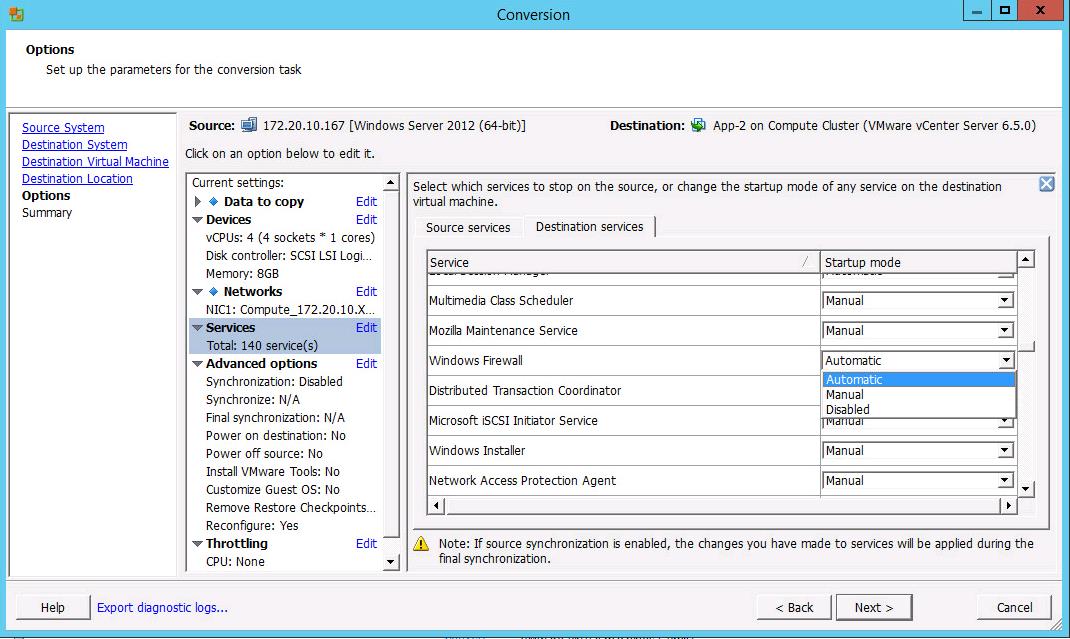Open startup mode dropdown for Mozilla Maintenance Service

coord(1004,330)
